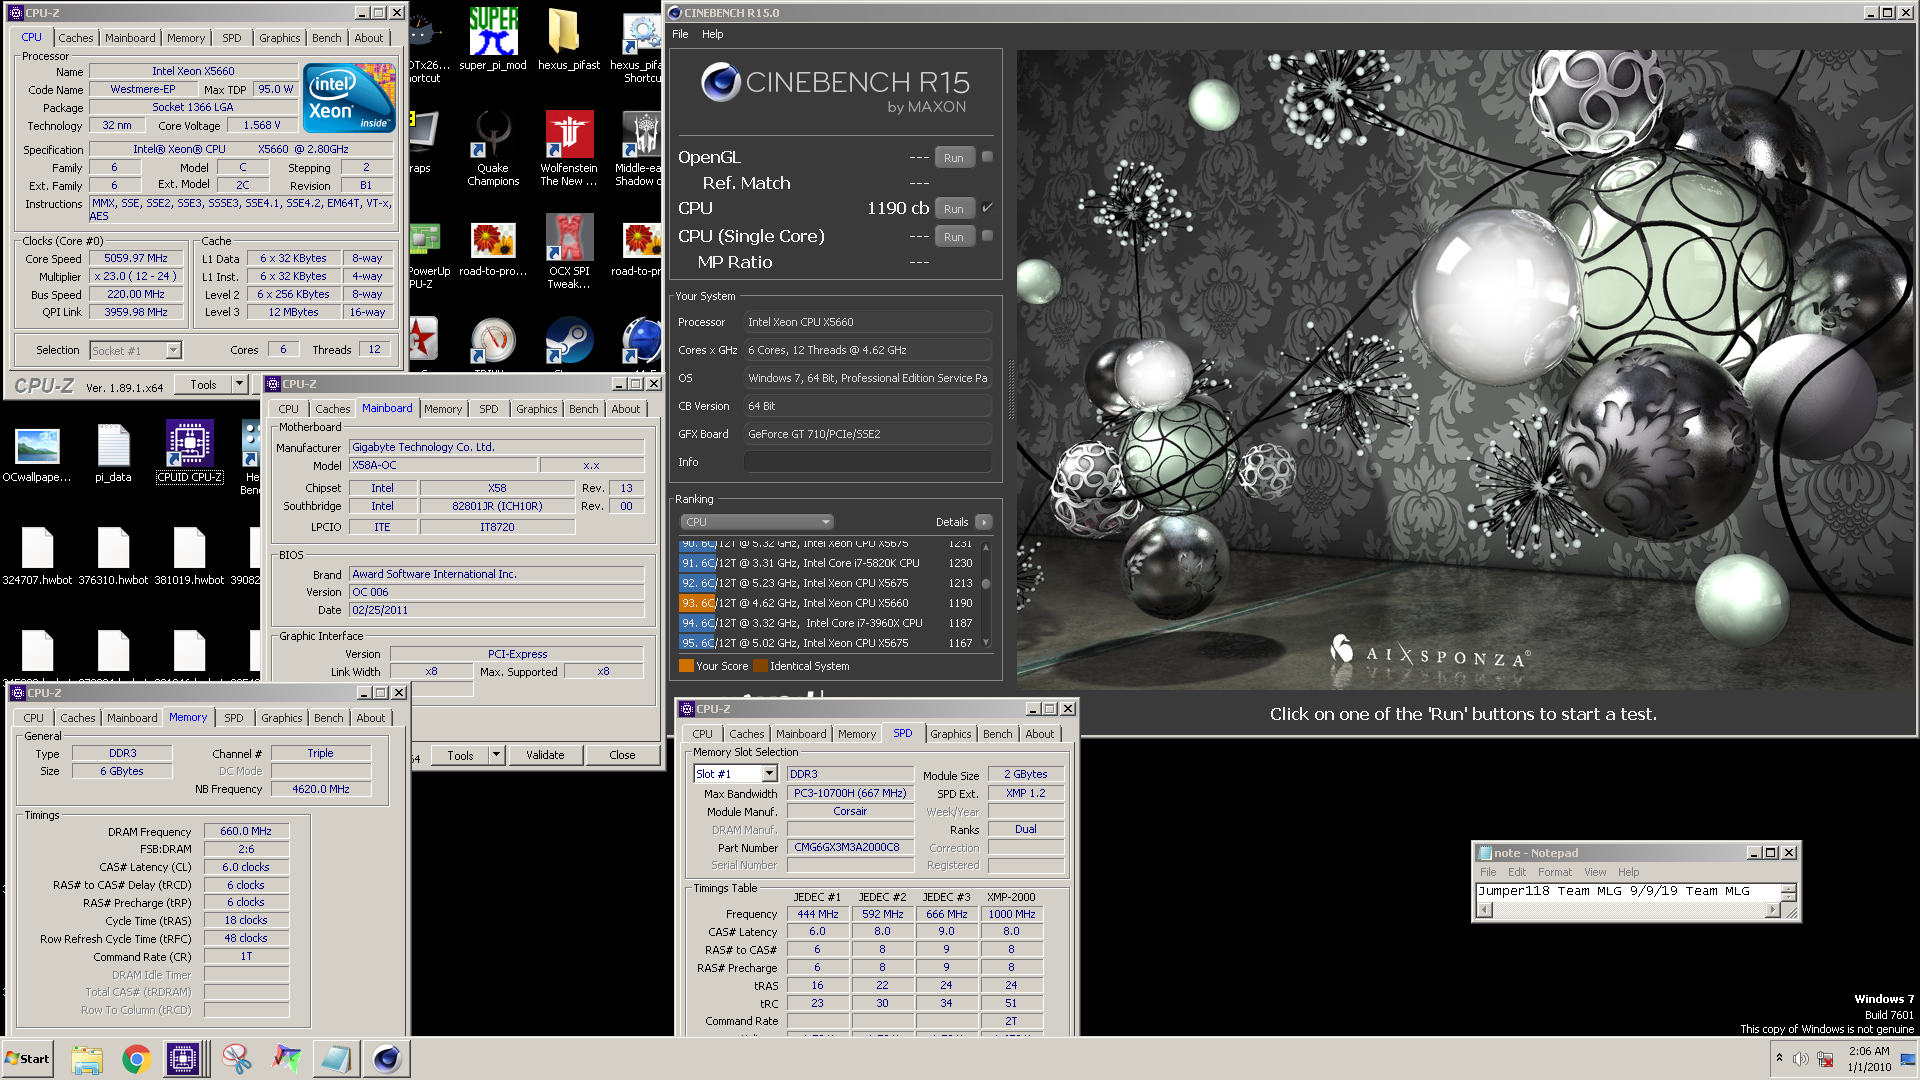The image size is (1920, 1080).
Task: Open Graphics tab in the CPU-Z SPD window
Action: 951,734
